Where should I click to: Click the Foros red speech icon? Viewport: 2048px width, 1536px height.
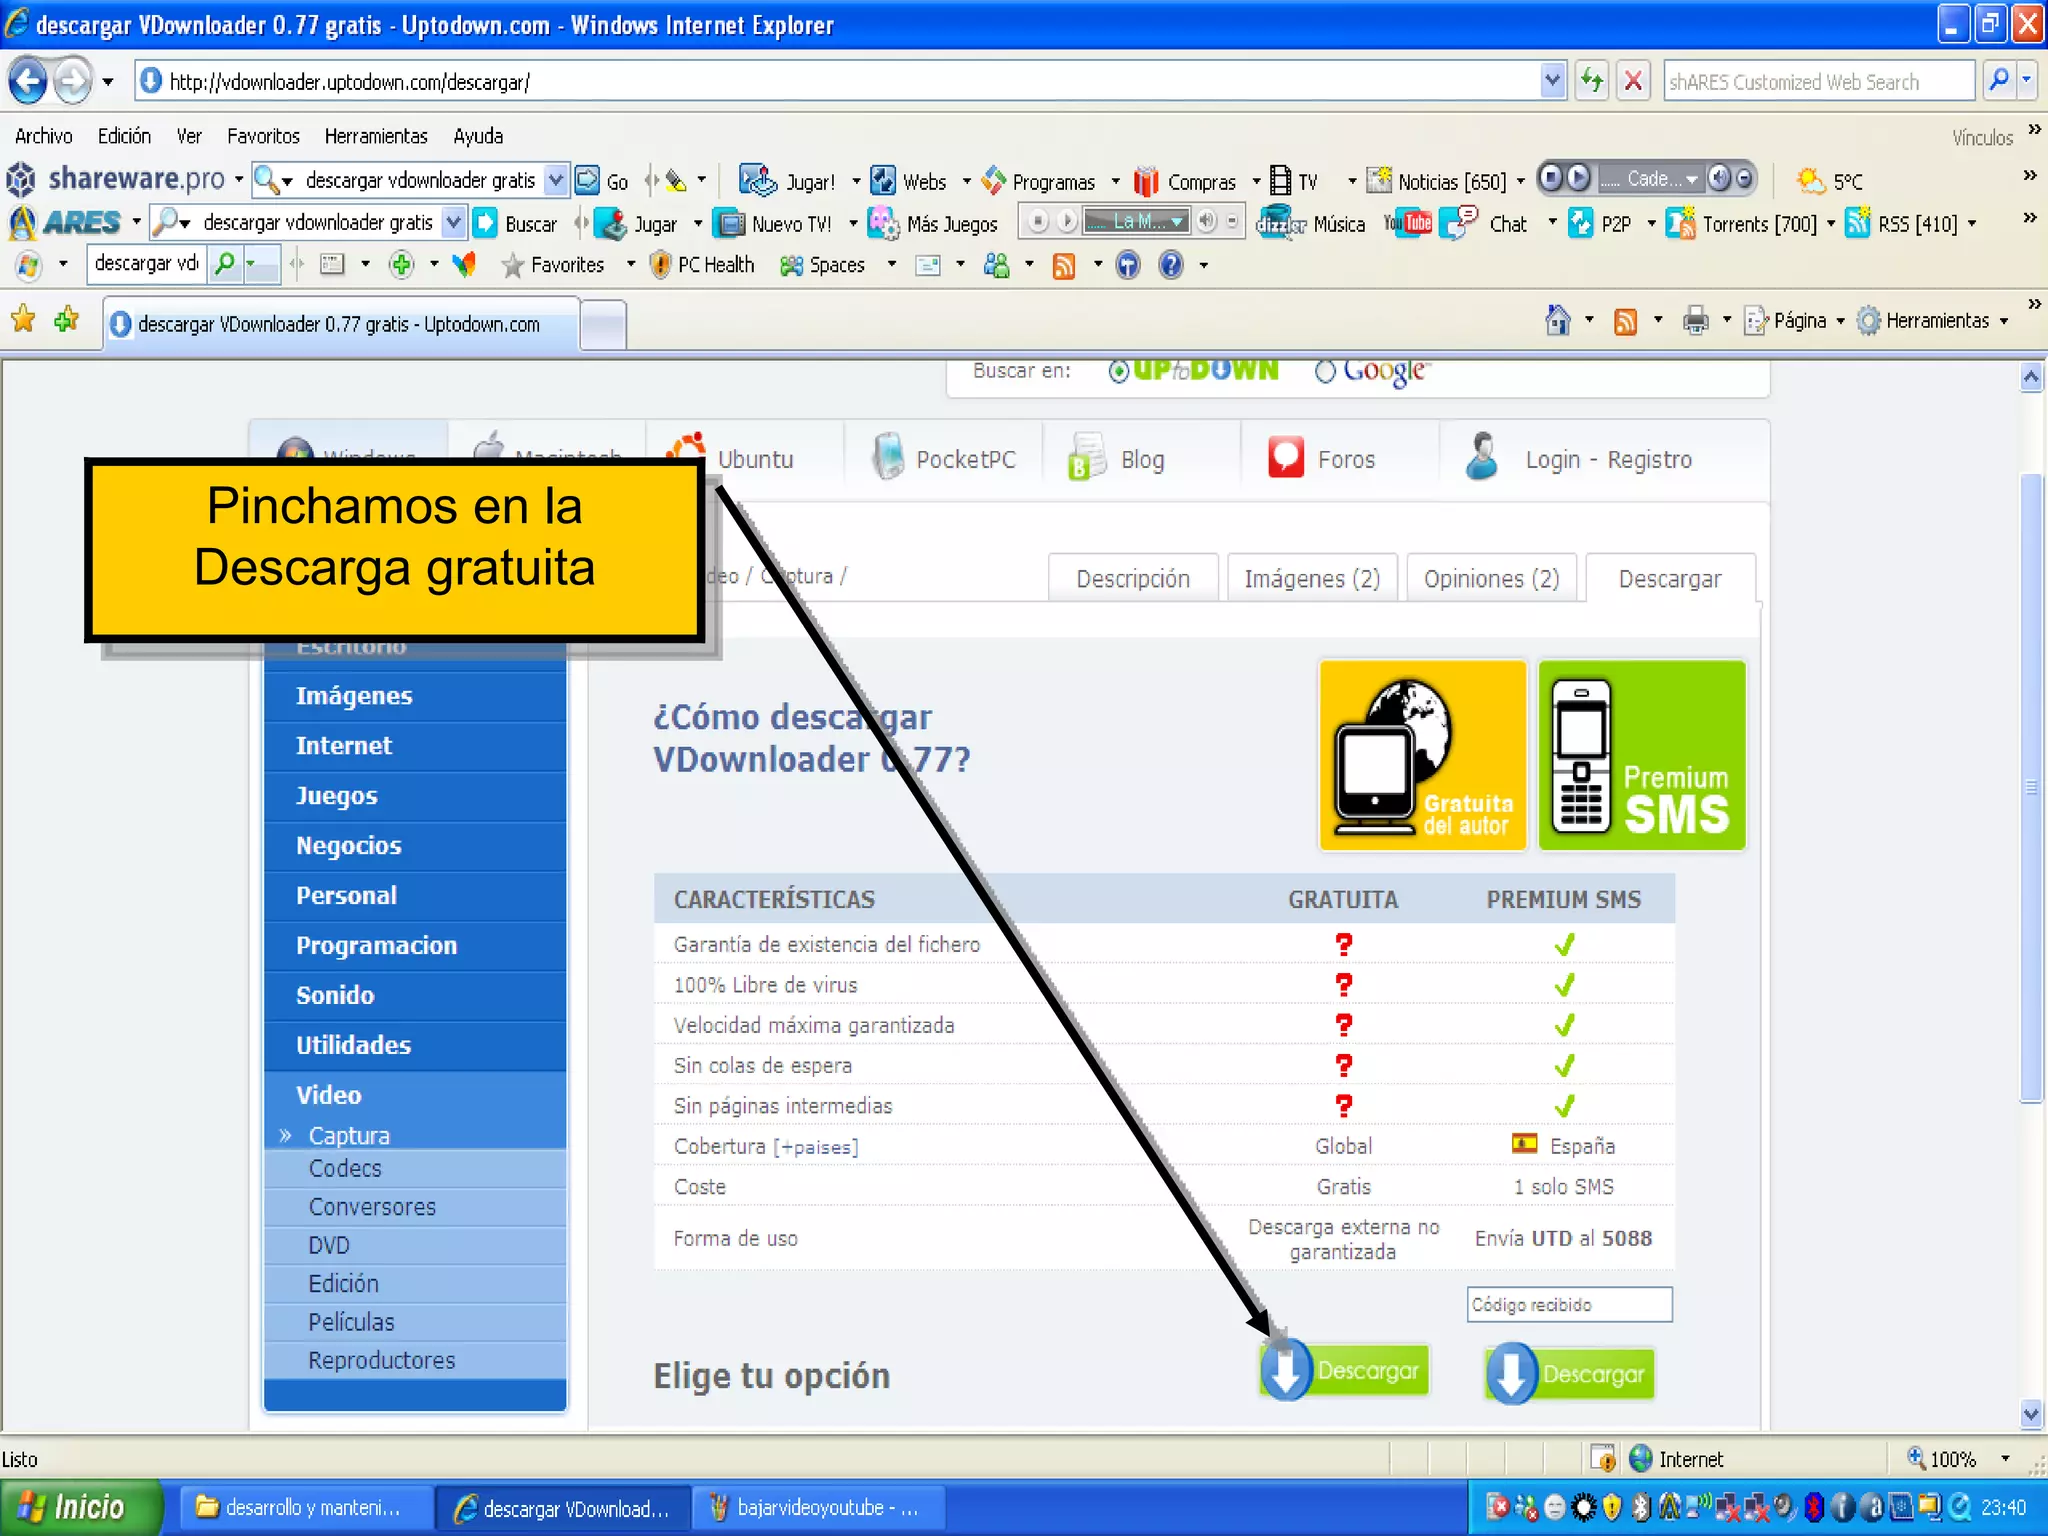coord(1286,458)
